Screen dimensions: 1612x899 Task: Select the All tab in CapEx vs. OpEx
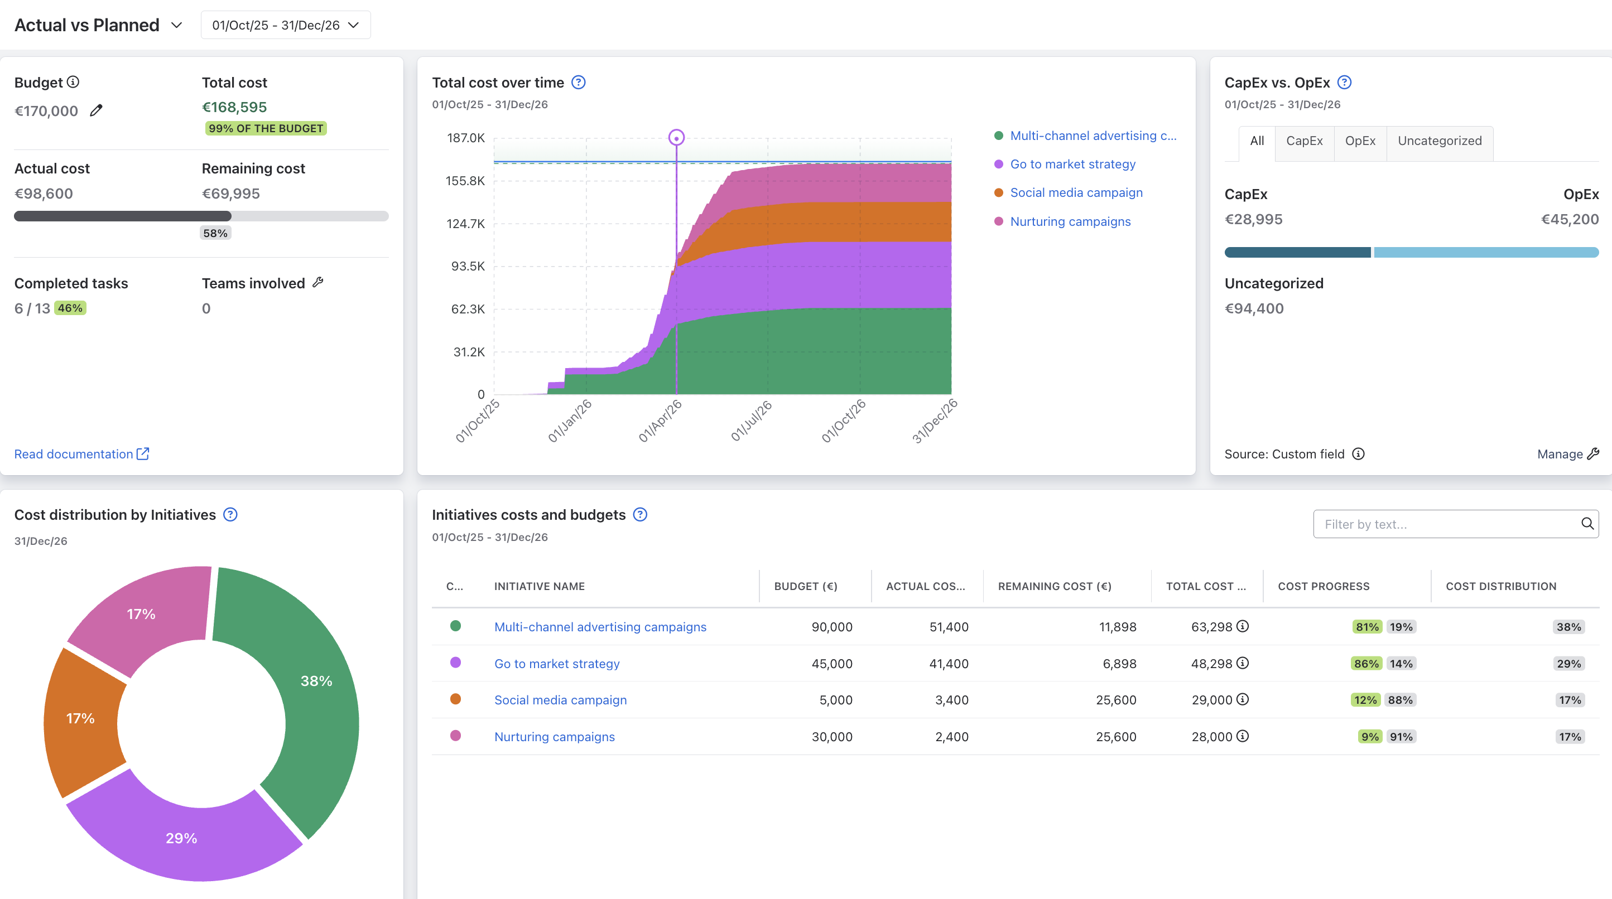(1257, 141)
